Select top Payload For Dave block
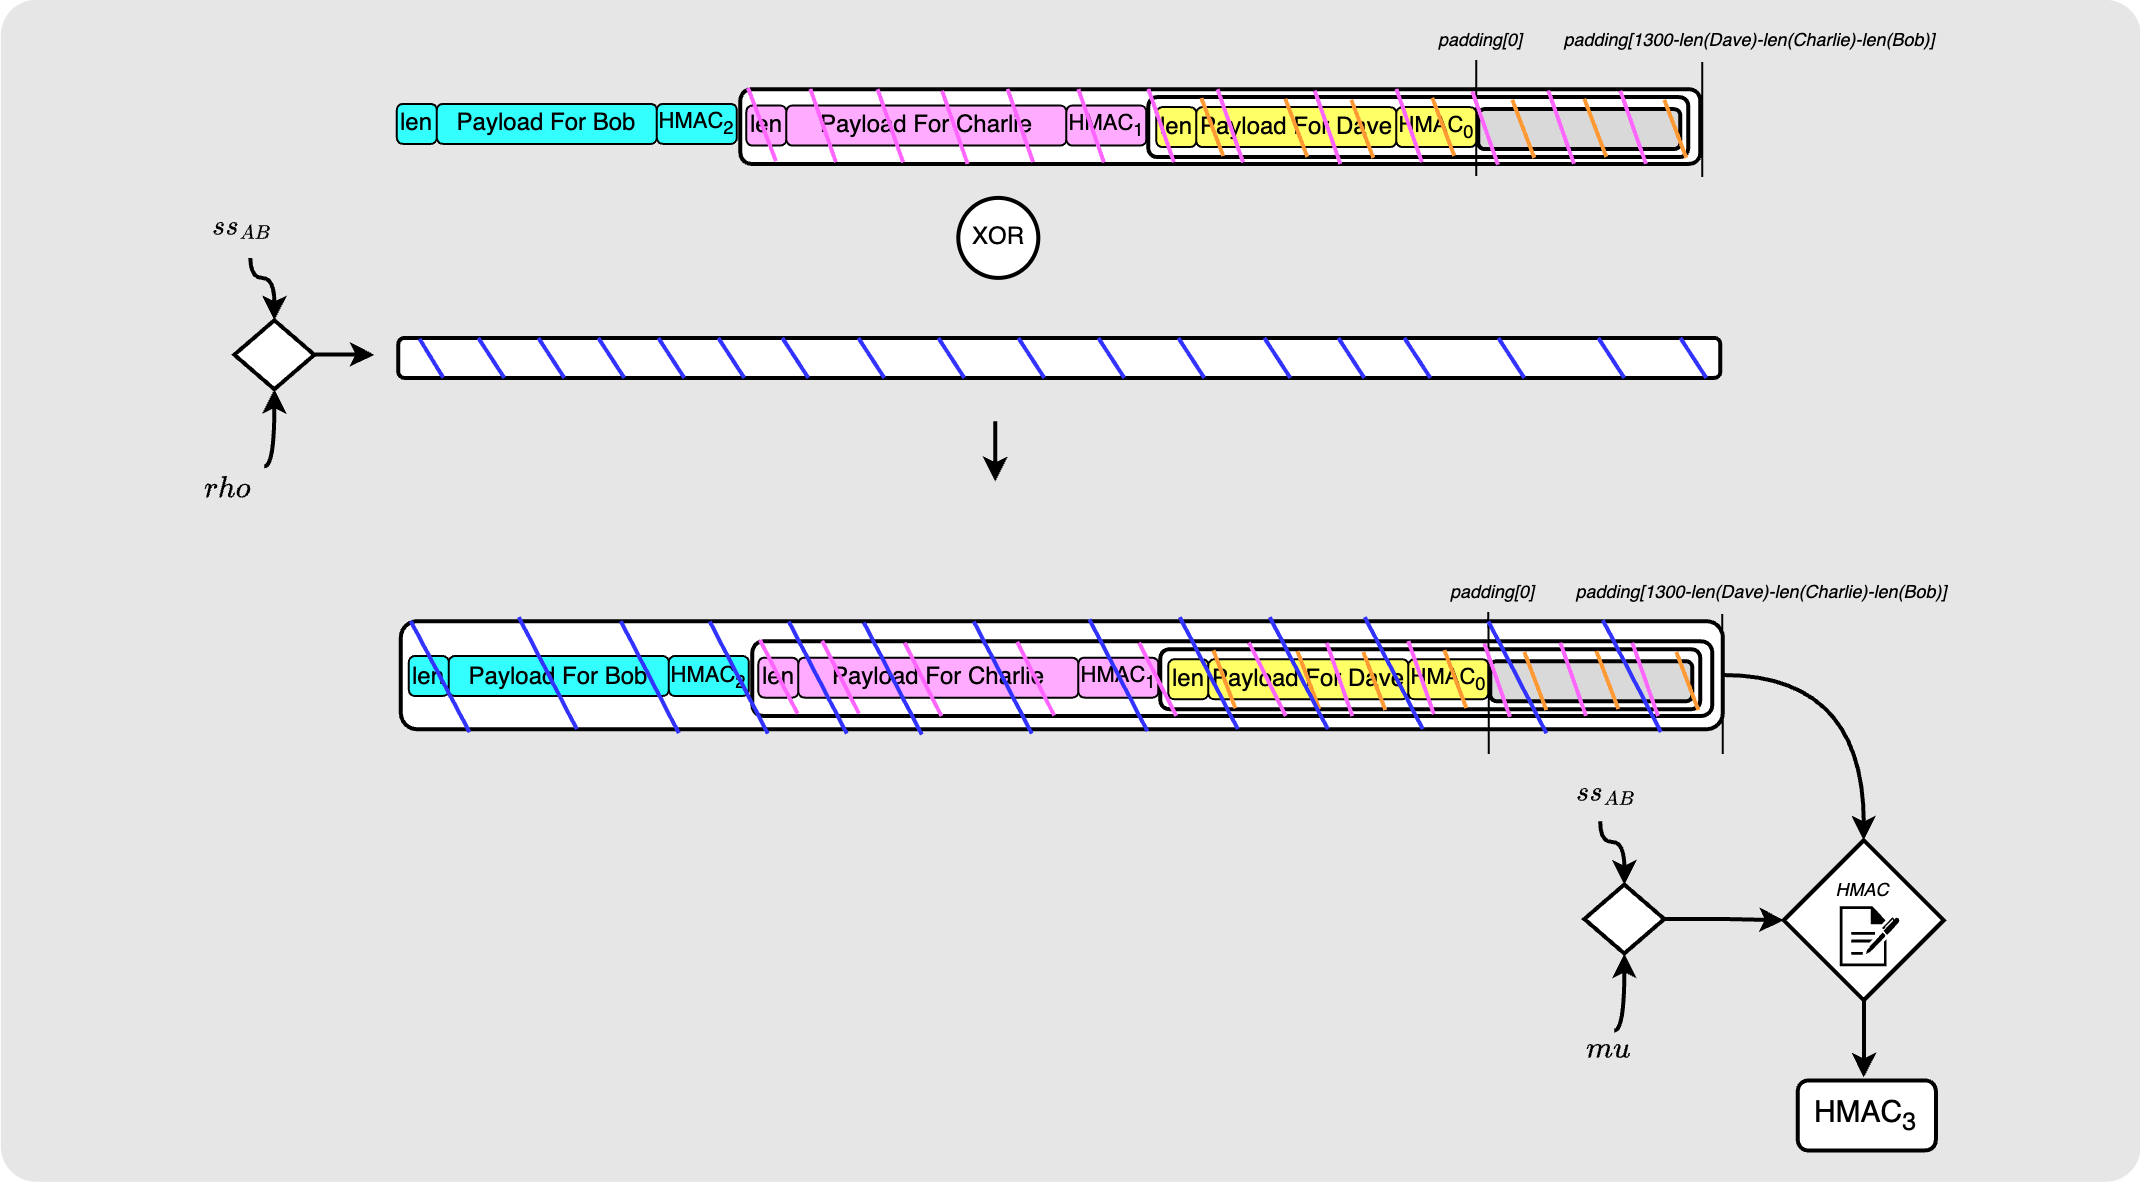This screenshot has height=1184, width=2140. [x=1296, y=127]
